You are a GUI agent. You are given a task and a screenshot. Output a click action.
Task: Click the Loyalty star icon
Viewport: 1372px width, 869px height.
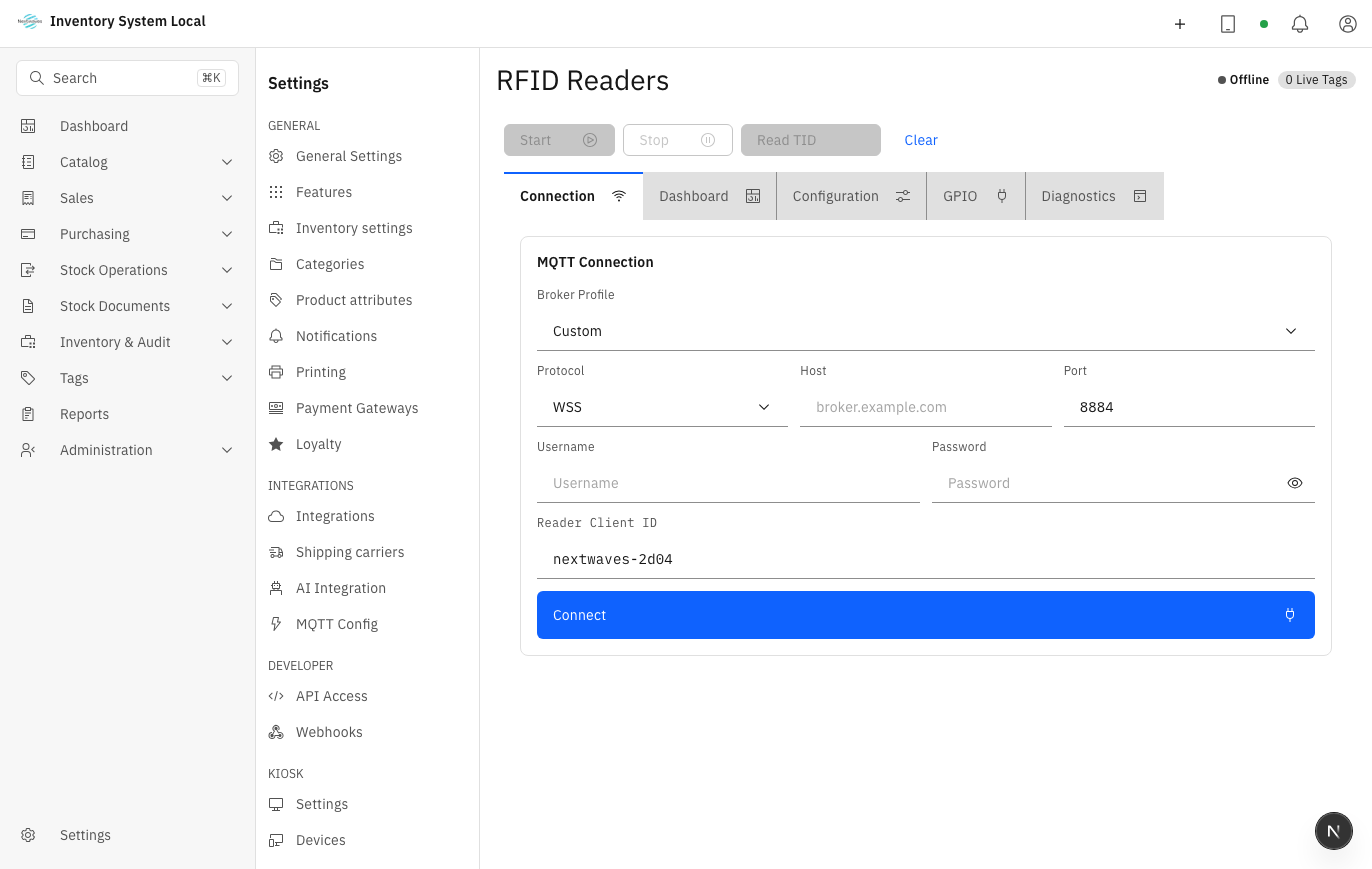[276, 444]
